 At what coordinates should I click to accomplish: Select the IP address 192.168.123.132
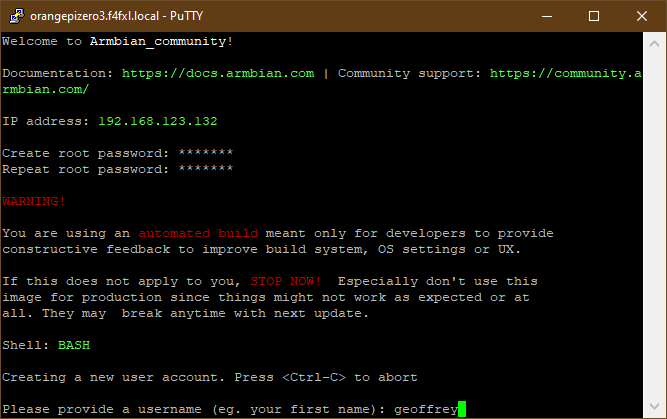click(158, 122)
